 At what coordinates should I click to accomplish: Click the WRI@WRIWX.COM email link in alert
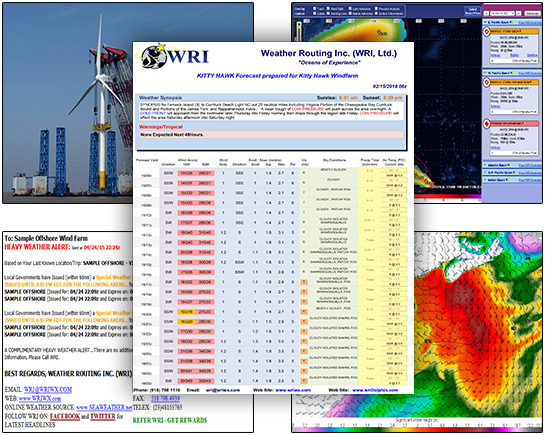[x=48, y=389]
